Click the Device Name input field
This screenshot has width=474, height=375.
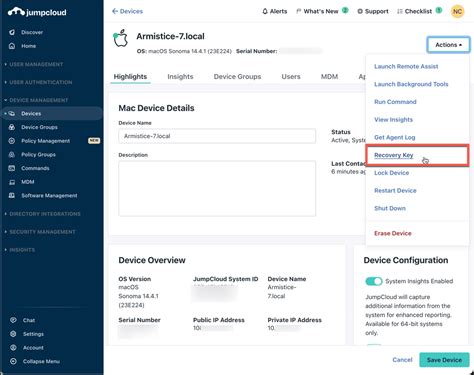[217, 136]
